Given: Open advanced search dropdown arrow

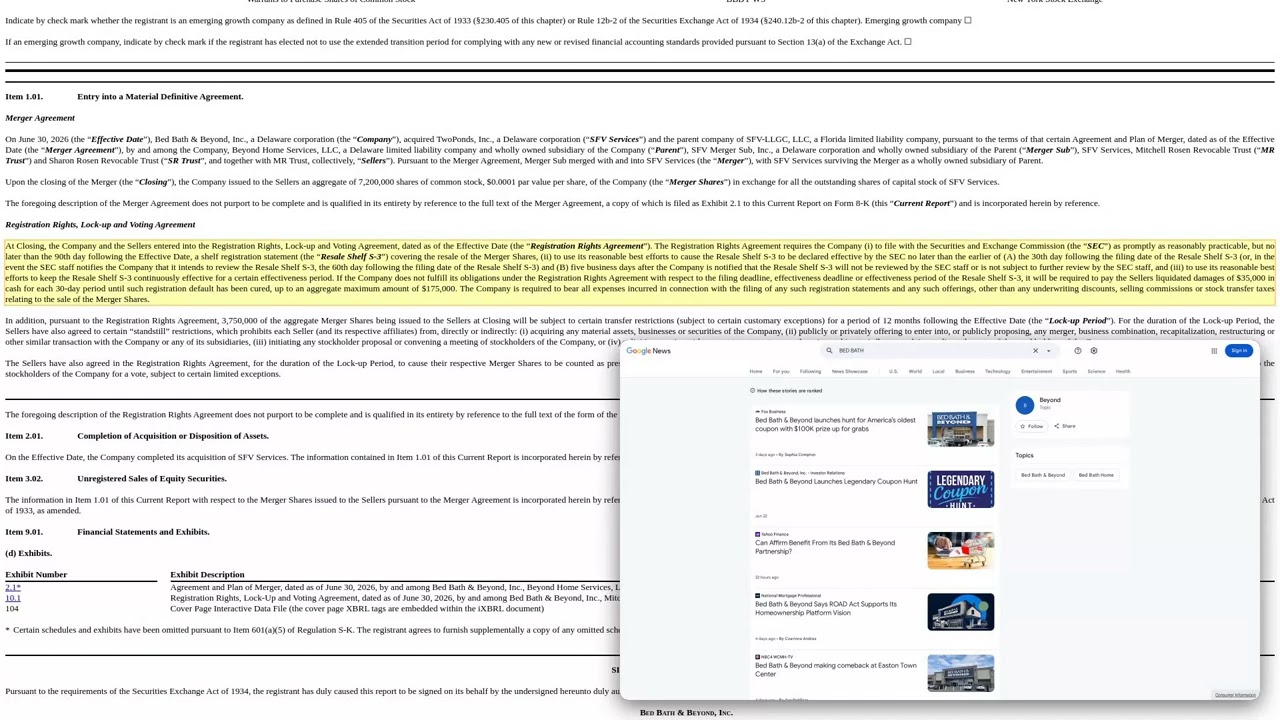Looking at the screenshot, I should click(x=1048, y=351).
